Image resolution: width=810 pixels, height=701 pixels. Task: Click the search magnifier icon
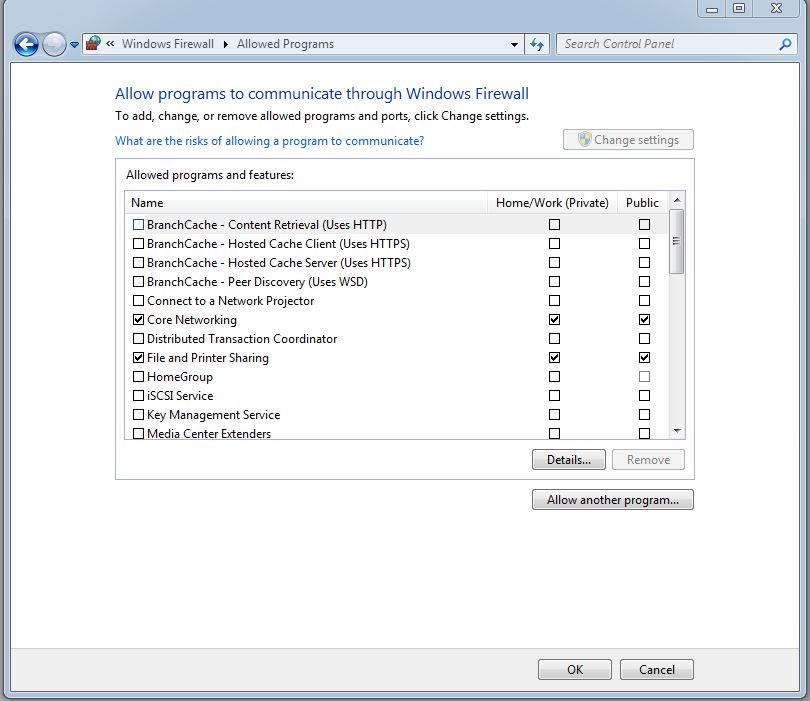tap(785, 44)
